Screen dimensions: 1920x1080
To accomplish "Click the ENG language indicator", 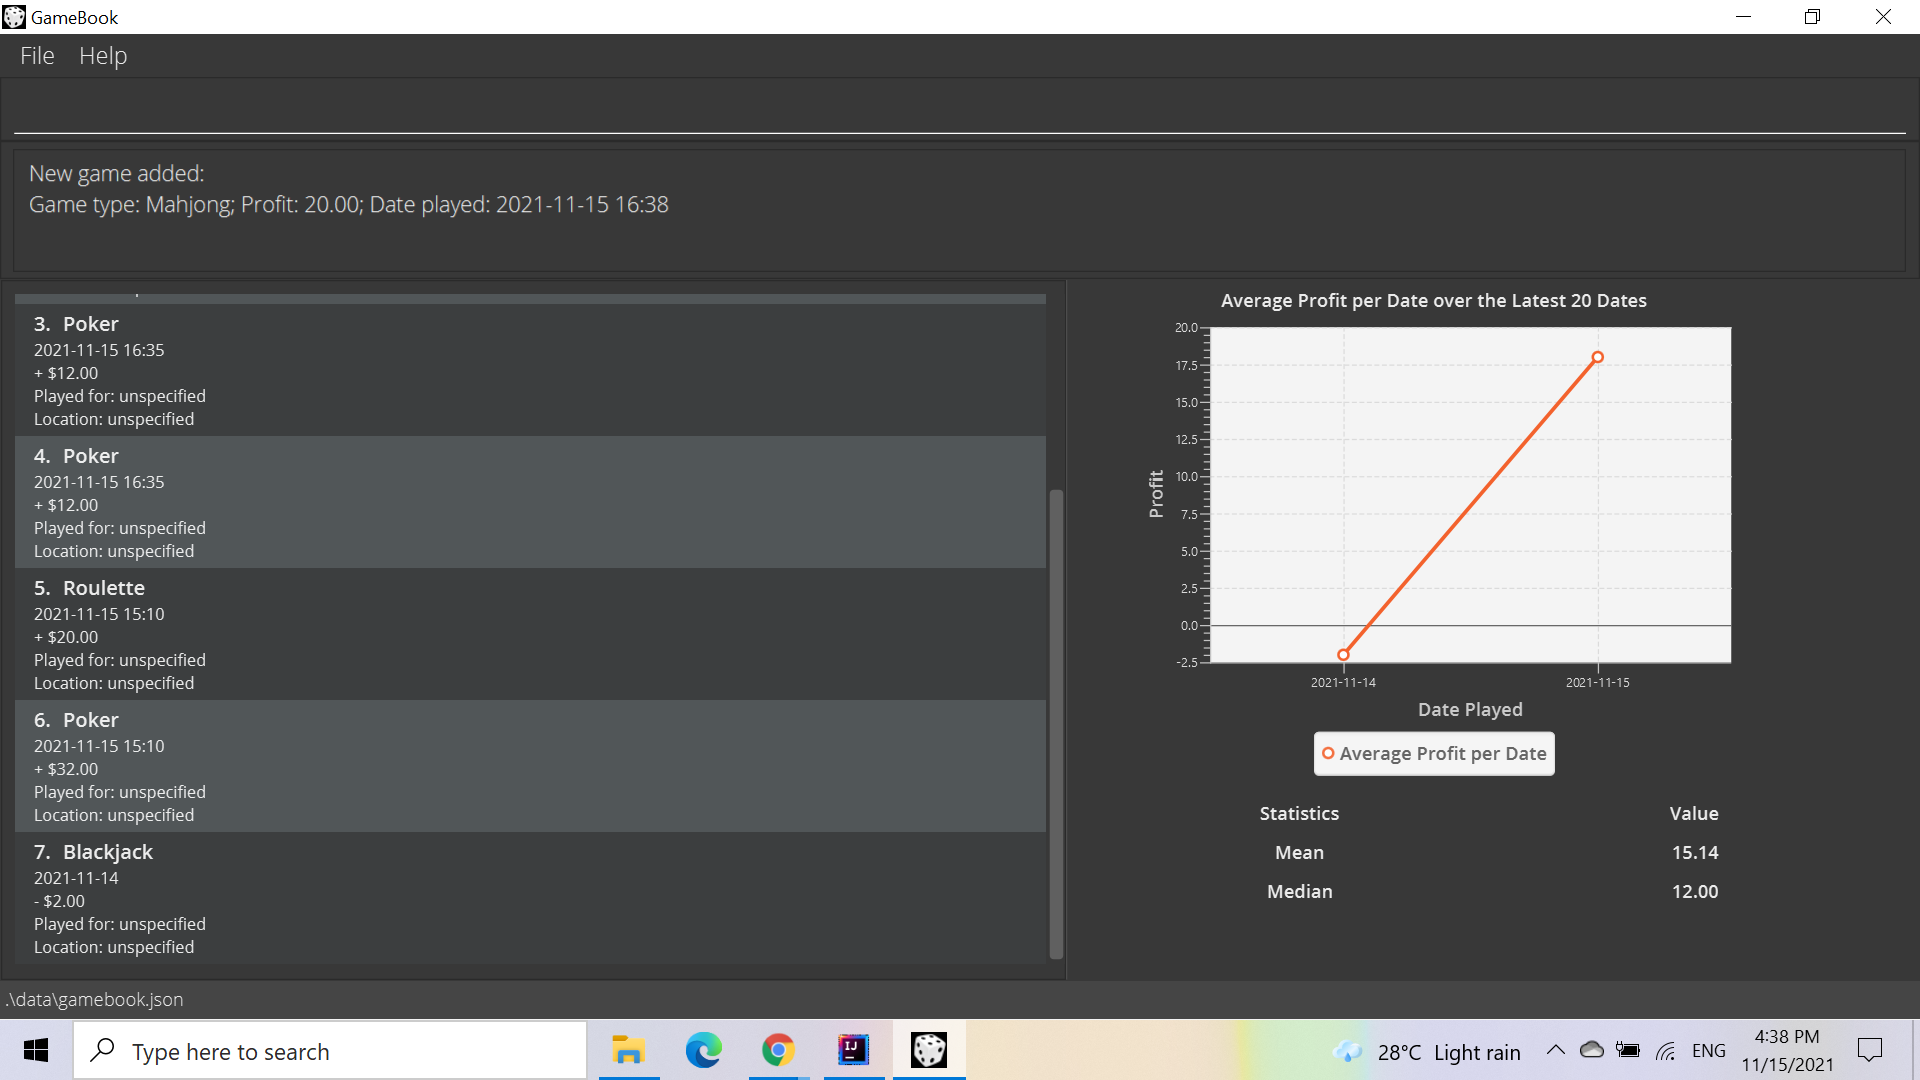I will 1709,1051.
